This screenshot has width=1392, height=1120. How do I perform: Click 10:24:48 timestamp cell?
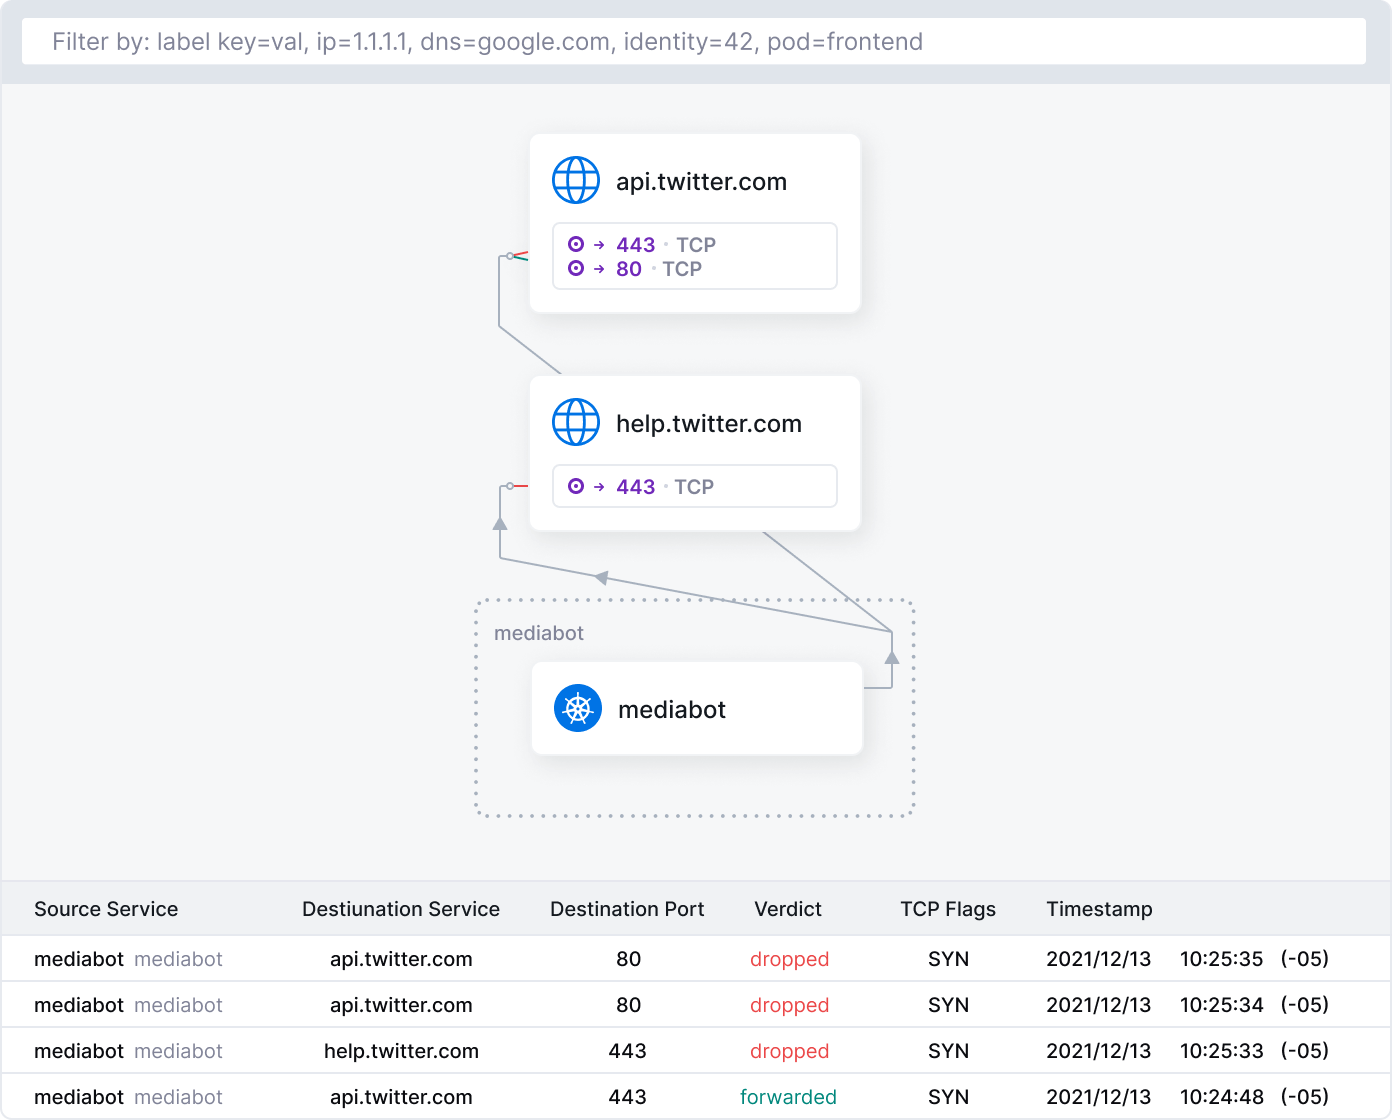[1222, 1097]
